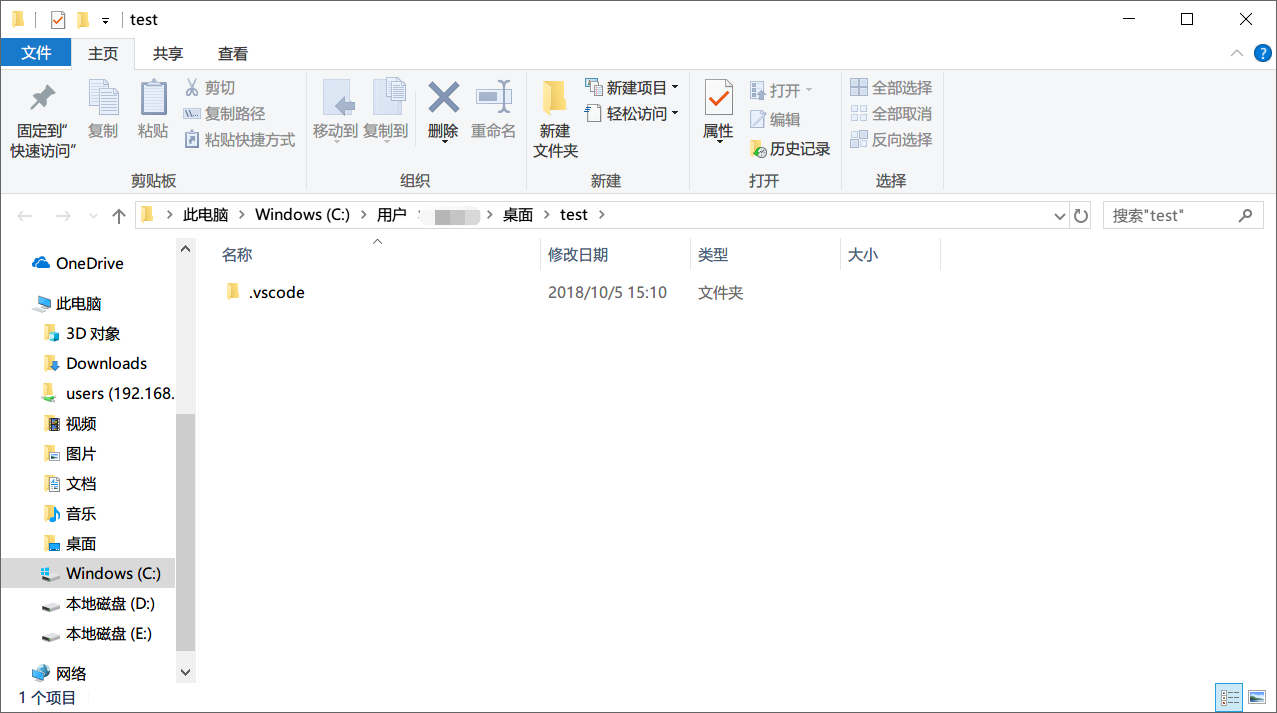Collapse the ribbon with the chevron
The image size is (1277, 713).
pyautogui.click(x=1237, y=53)
